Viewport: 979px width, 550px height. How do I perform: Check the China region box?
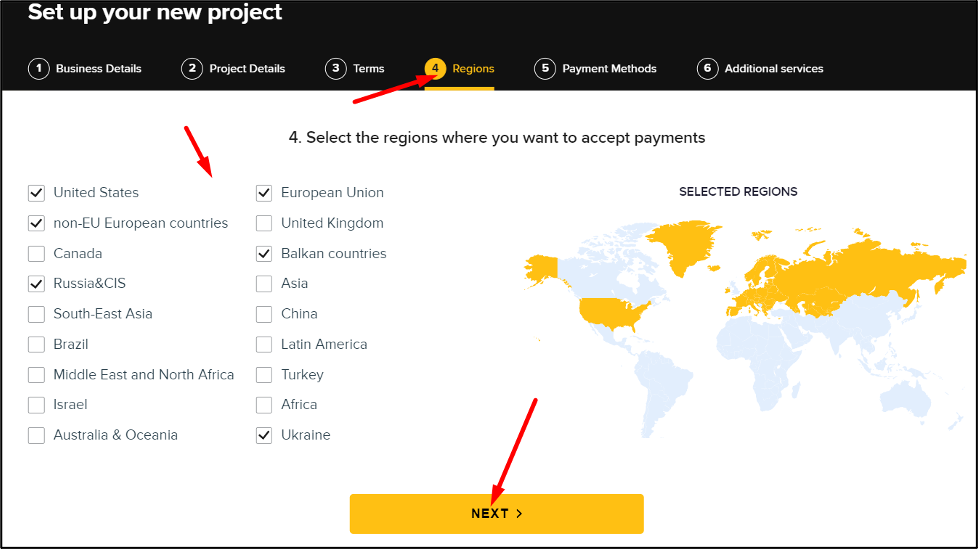coord(264,314)
